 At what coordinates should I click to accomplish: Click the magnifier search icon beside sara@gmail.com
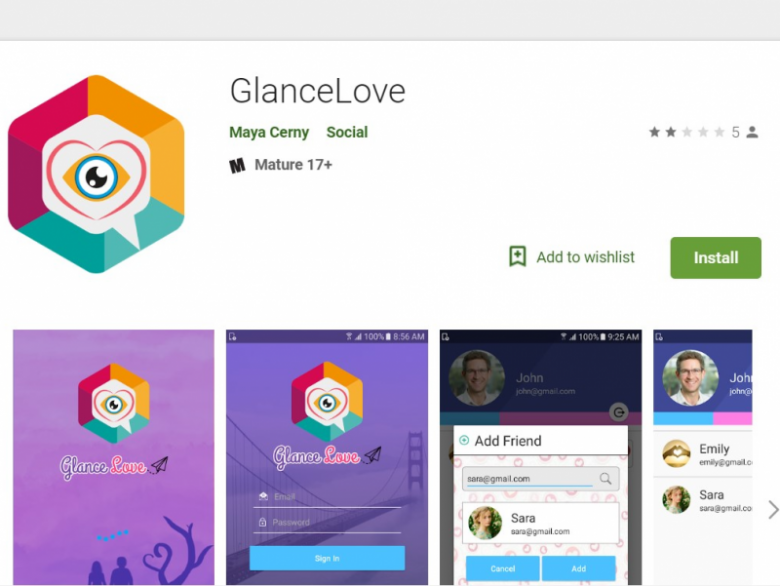click(605, 479)
